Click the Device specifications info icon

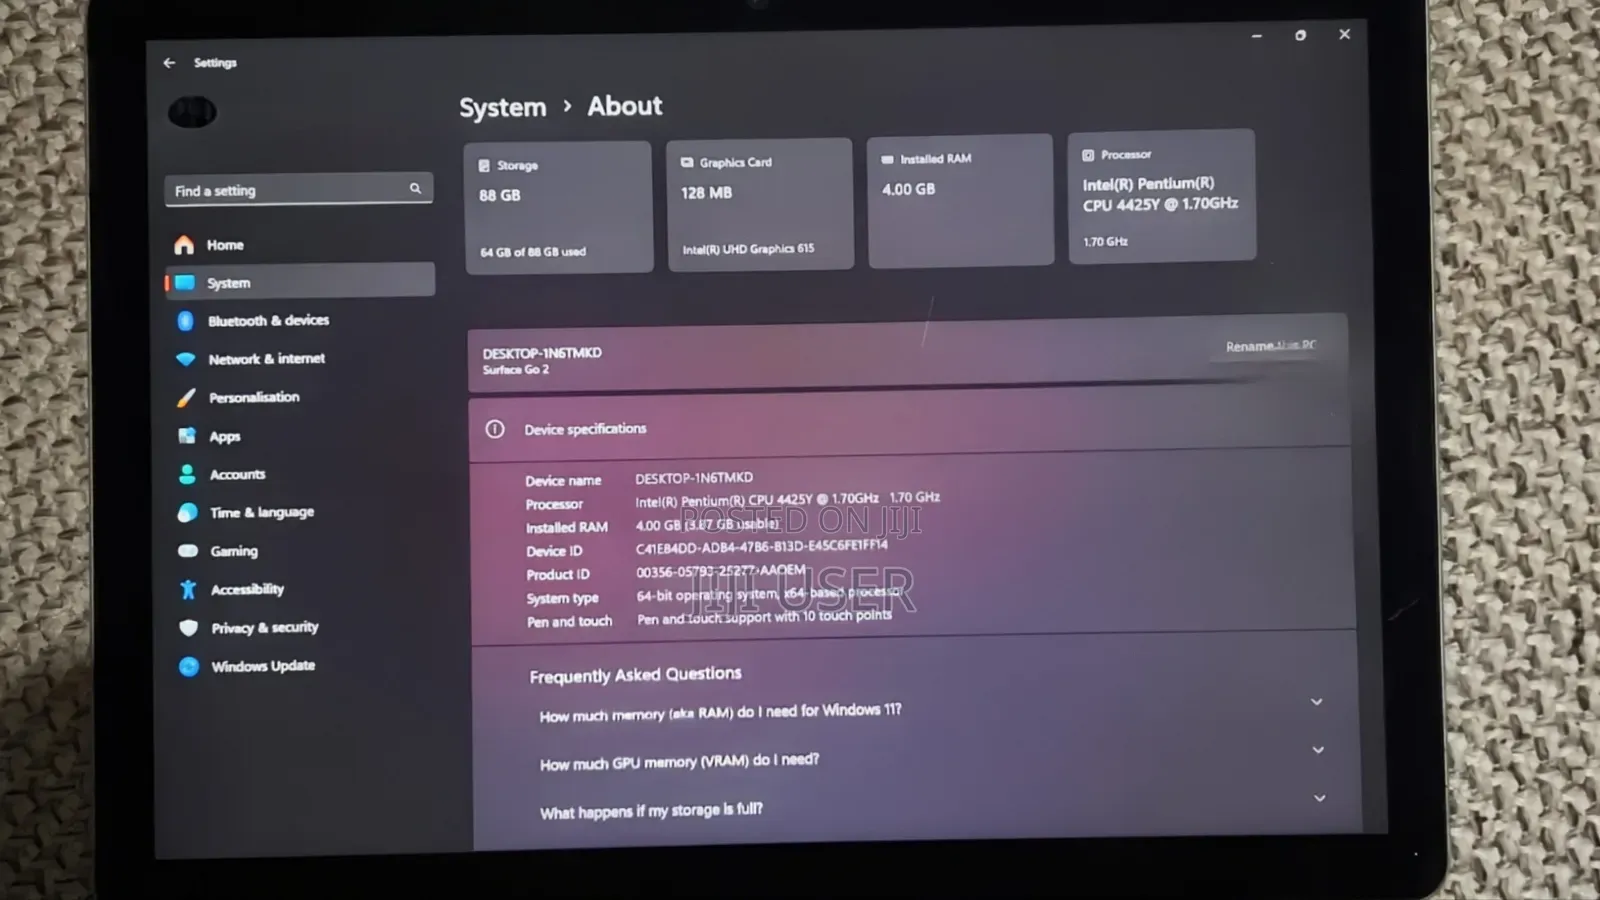(495, 429)
